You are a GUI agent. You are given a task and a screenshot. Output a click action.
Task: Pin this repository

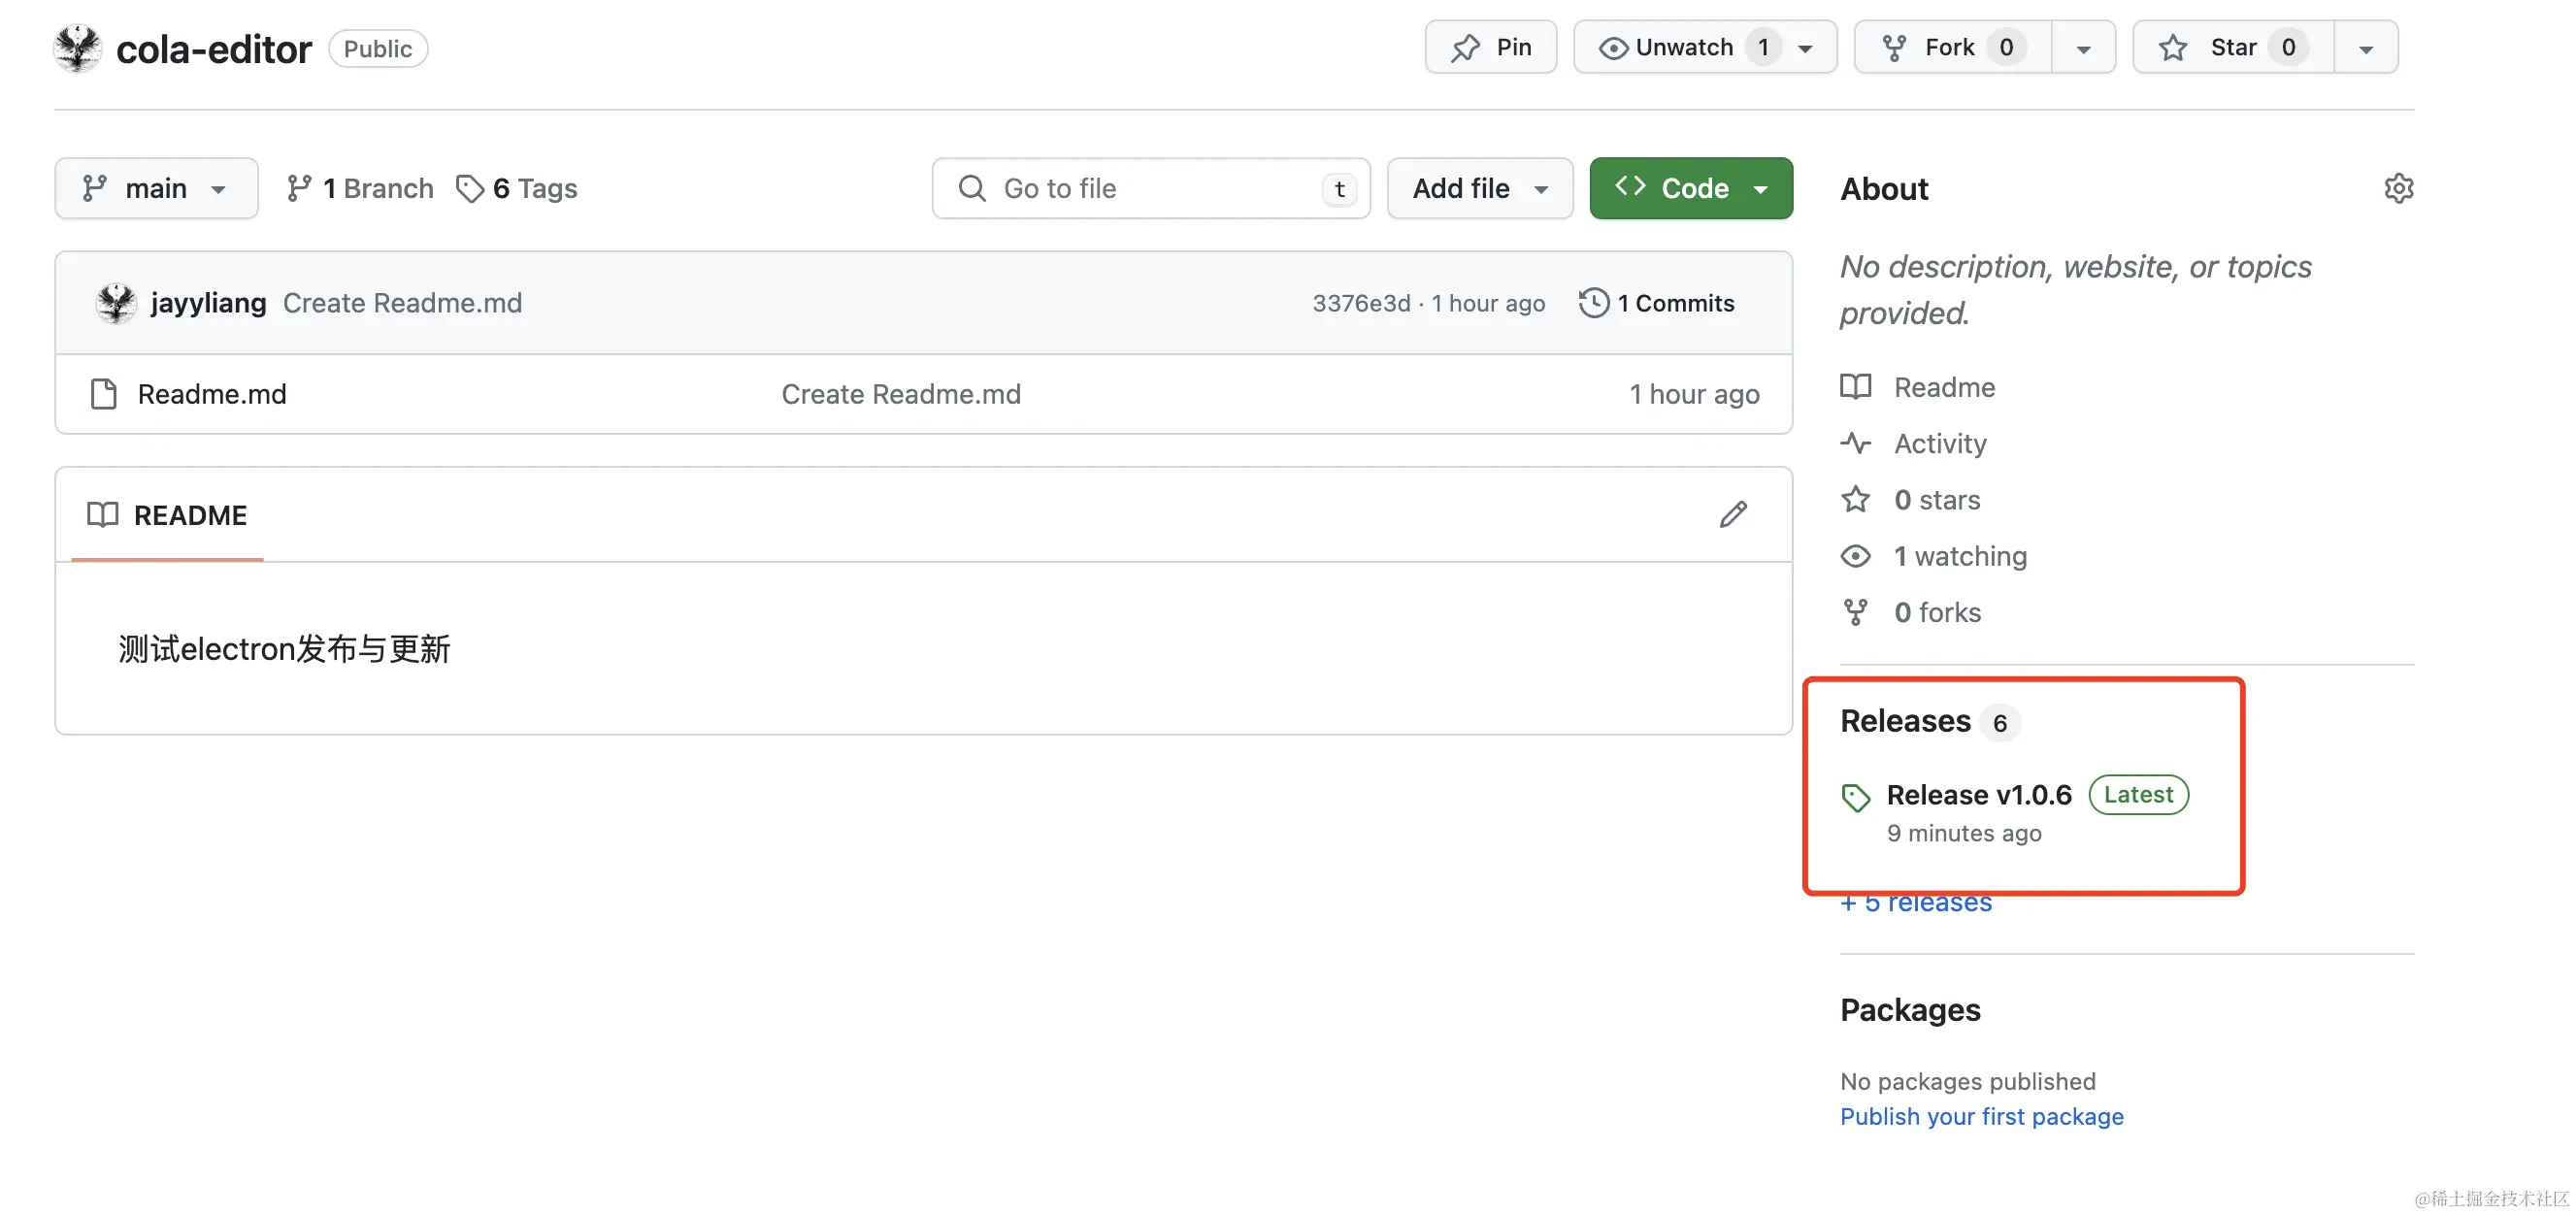1490,47
